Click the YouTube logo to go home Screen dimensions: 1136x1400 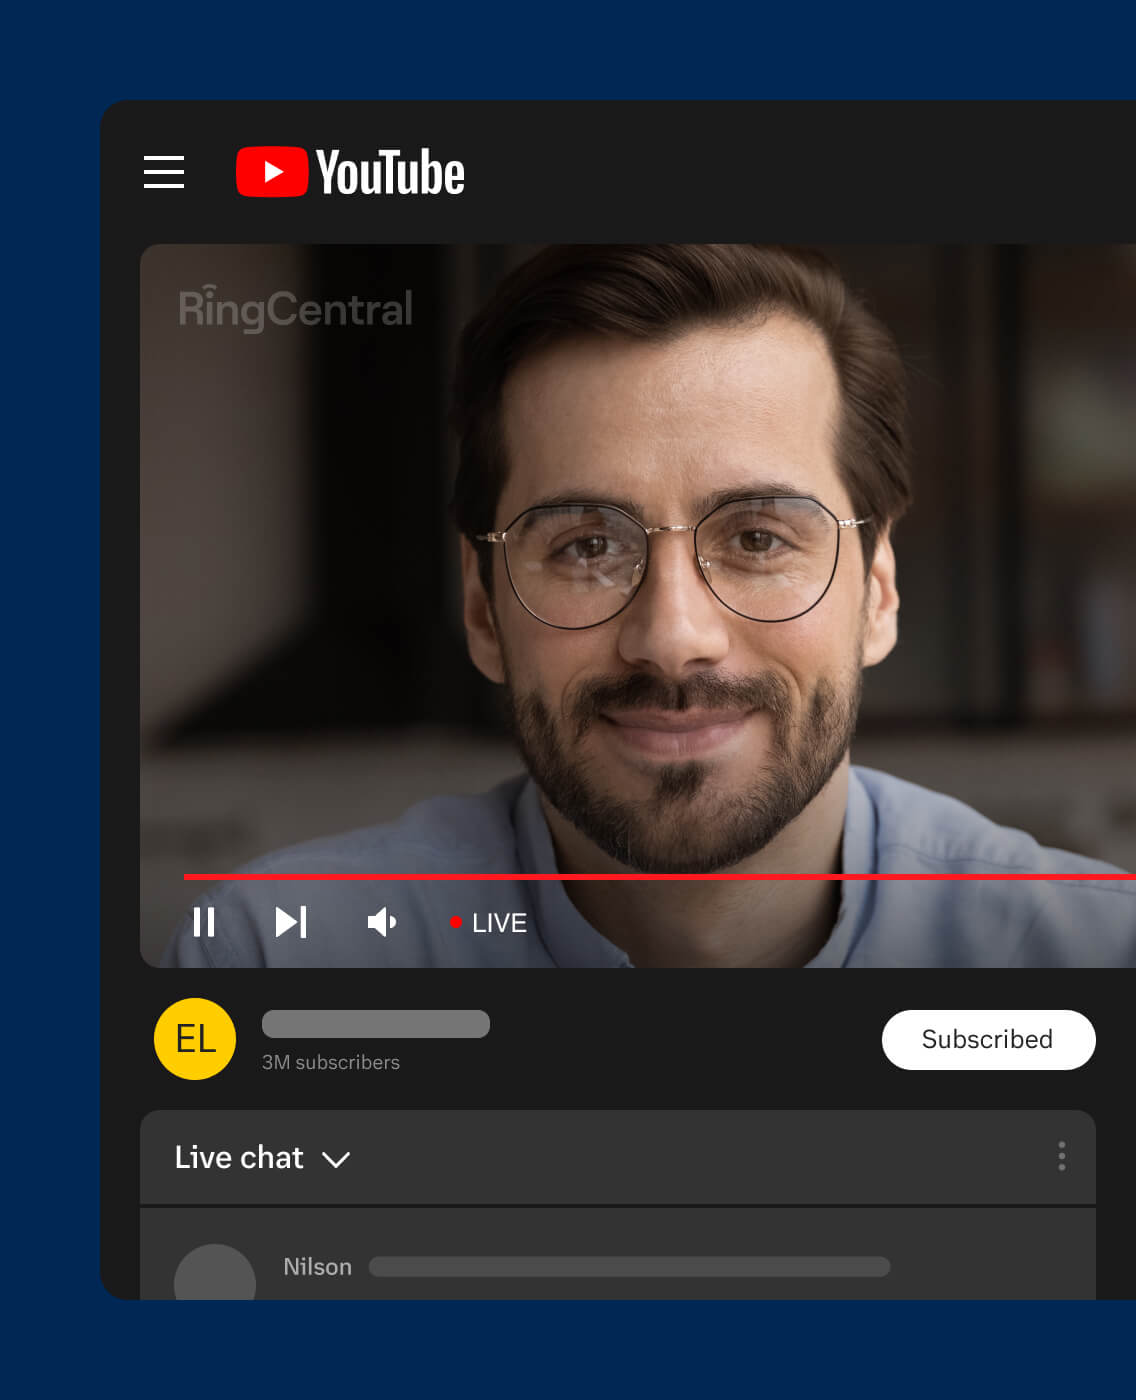350,171
